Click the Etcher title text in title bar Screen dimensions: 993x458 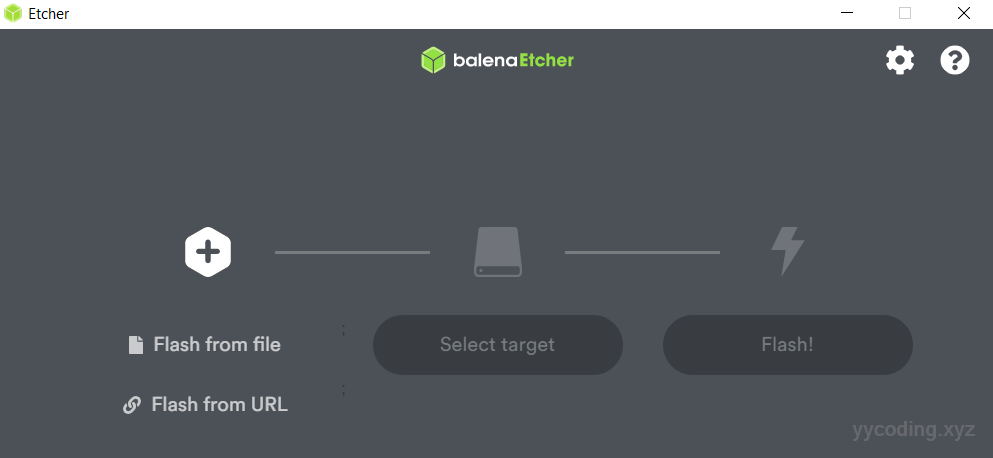coord(49,14)
